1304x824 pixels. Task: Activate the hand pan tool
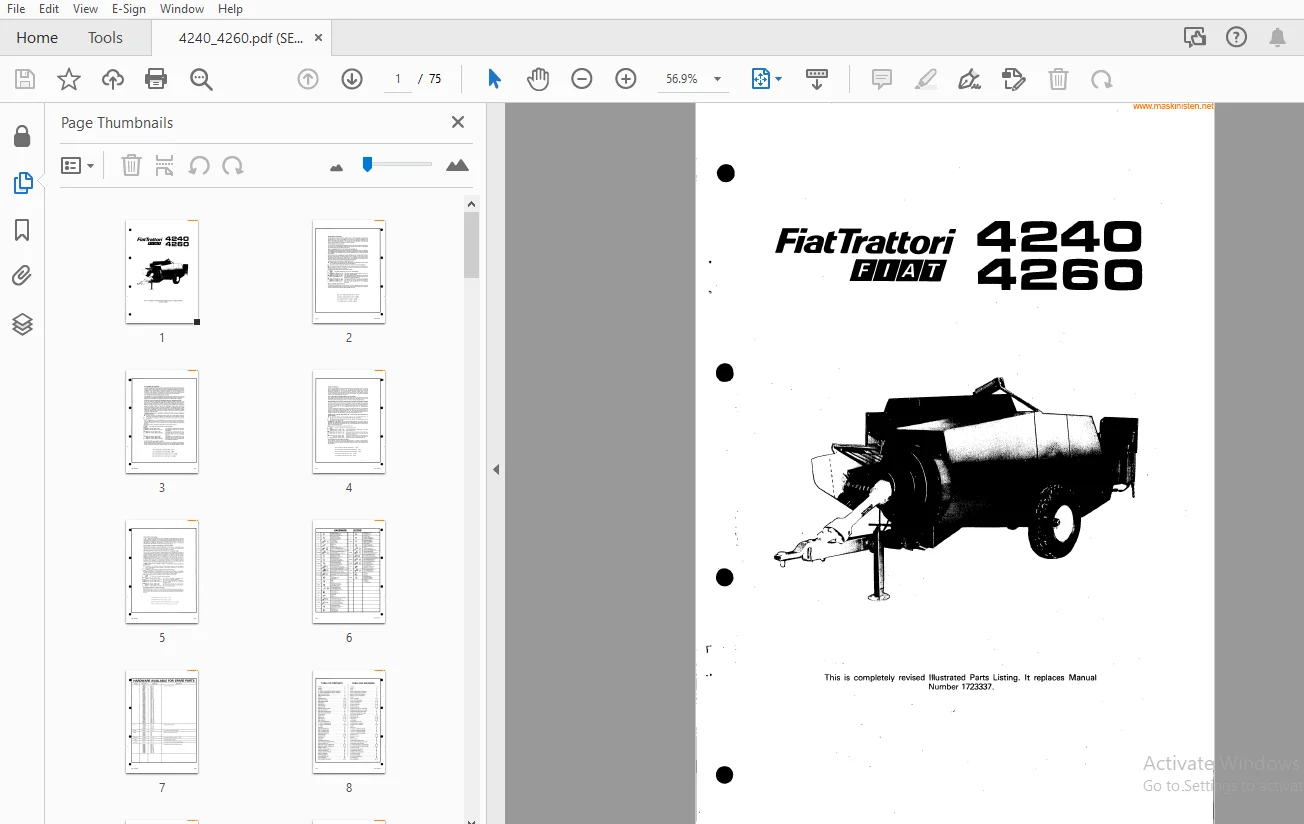point(538,79)
